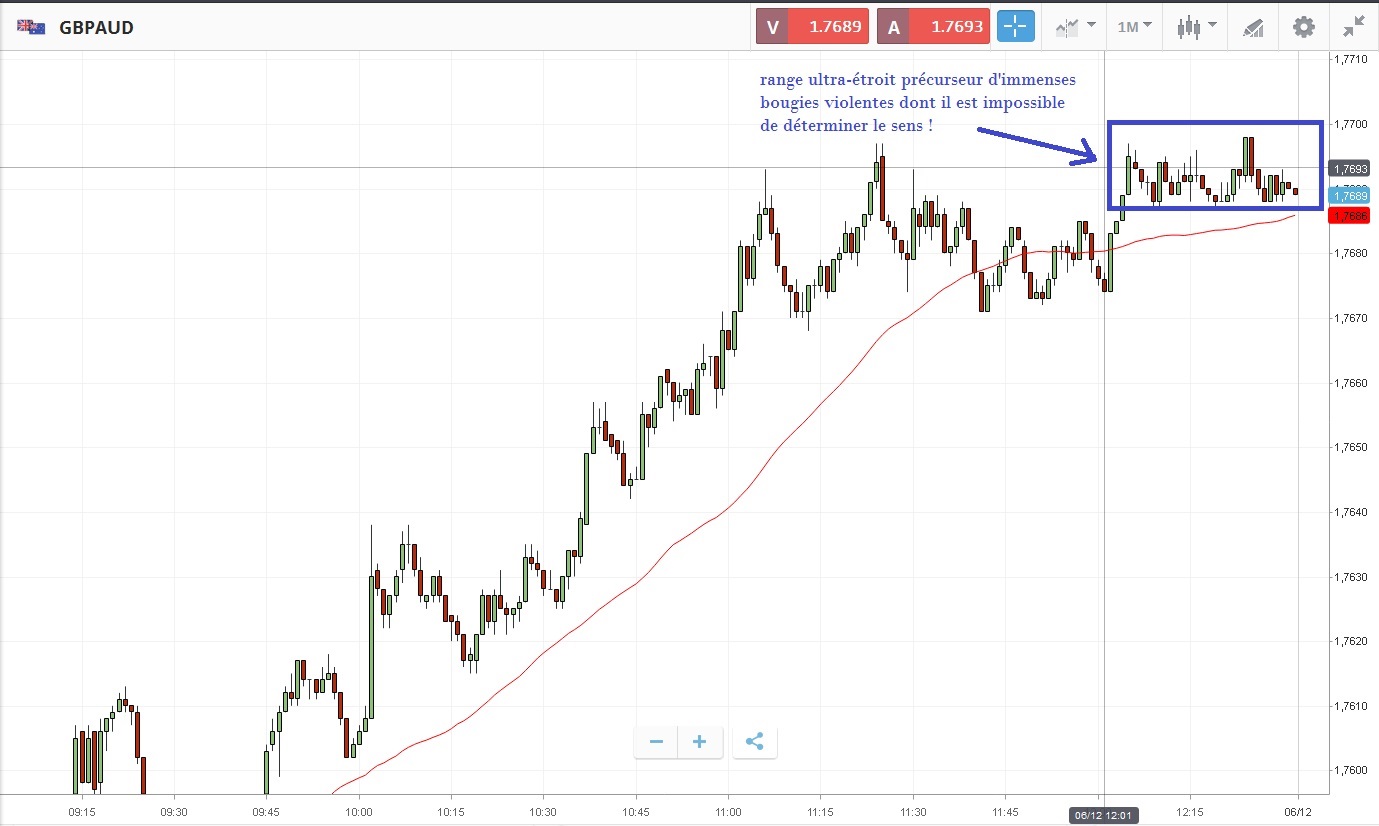Zoom out with the minus button
The height and width of the screenshot is (826, 1379).
pos(656,742)
